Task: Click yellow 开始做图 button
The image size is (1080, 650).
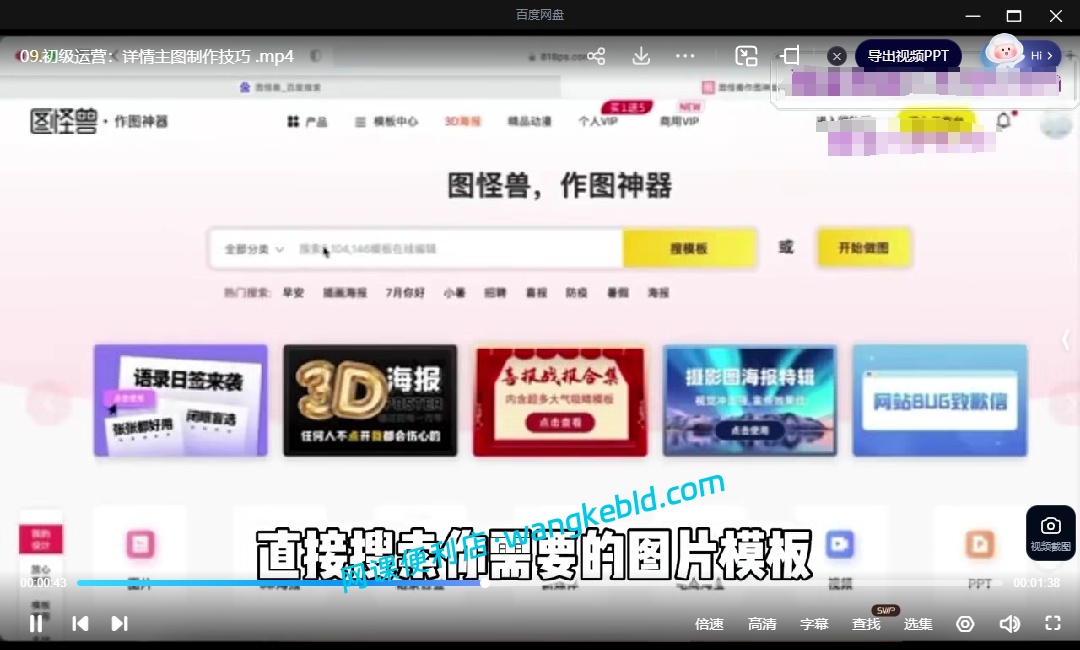Action: pyautogui.click(x=864, y=248)
